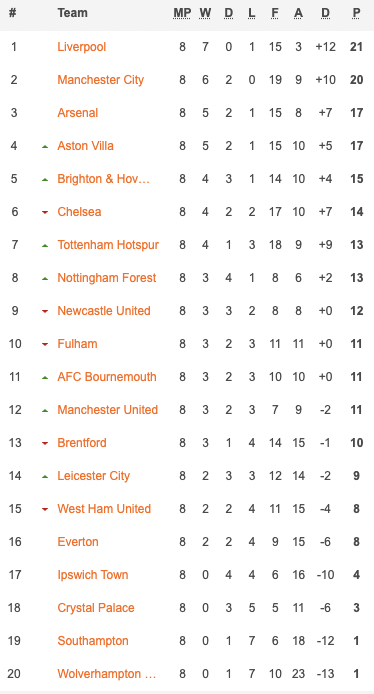Click the P points column header
Screen dimensions: 374x694
[x=356, y=13]
